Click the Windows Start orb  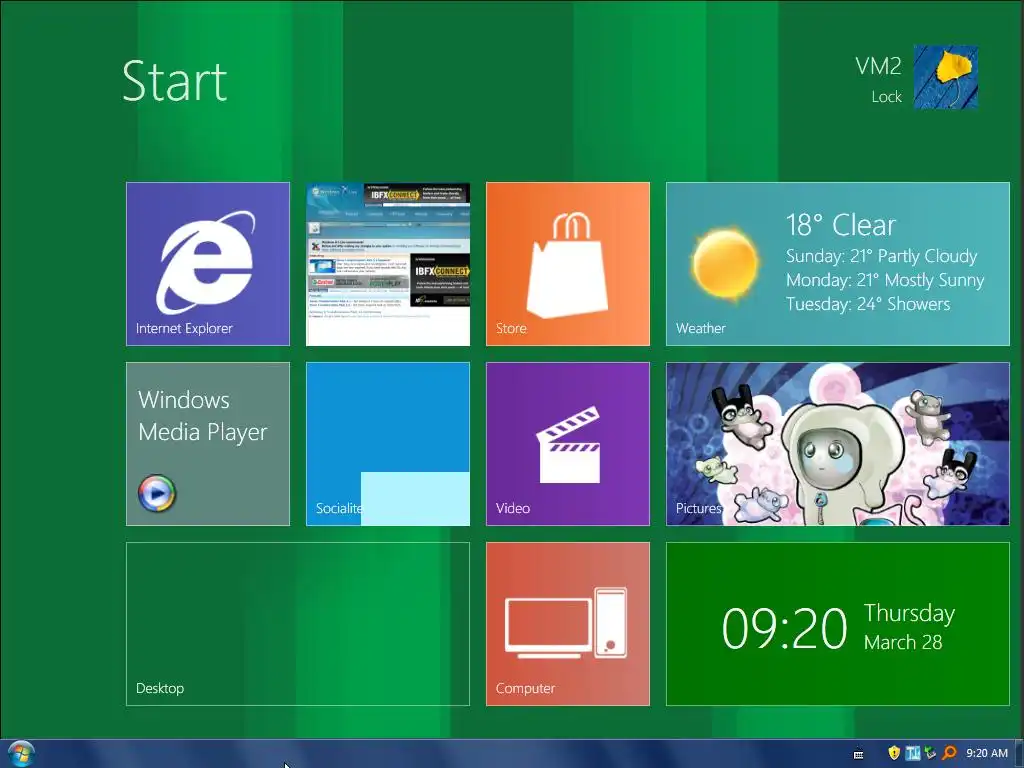21,754
